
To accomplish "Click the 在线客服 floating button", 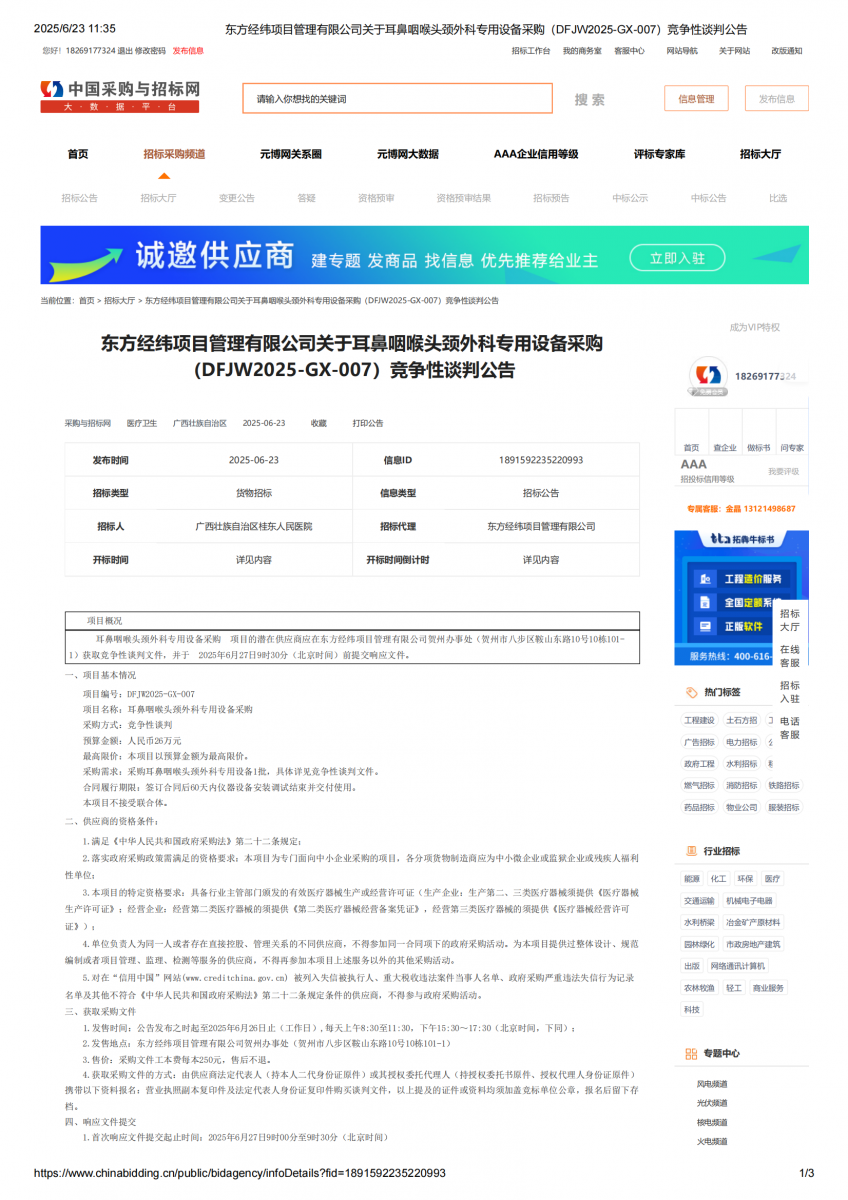I will (x=790, y=656).
